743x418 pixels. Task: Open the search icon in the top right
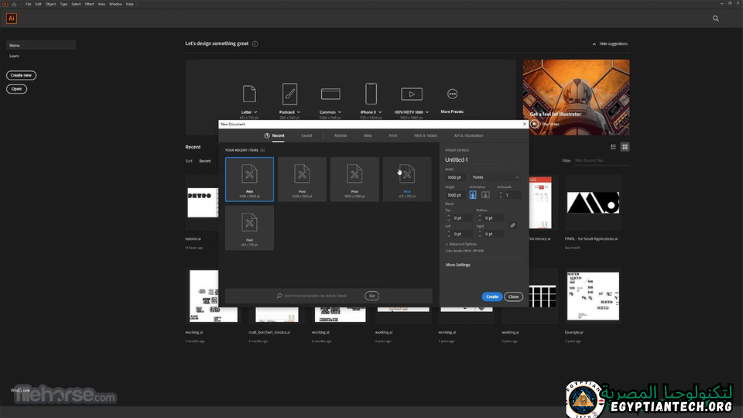[x=716, y=18]
